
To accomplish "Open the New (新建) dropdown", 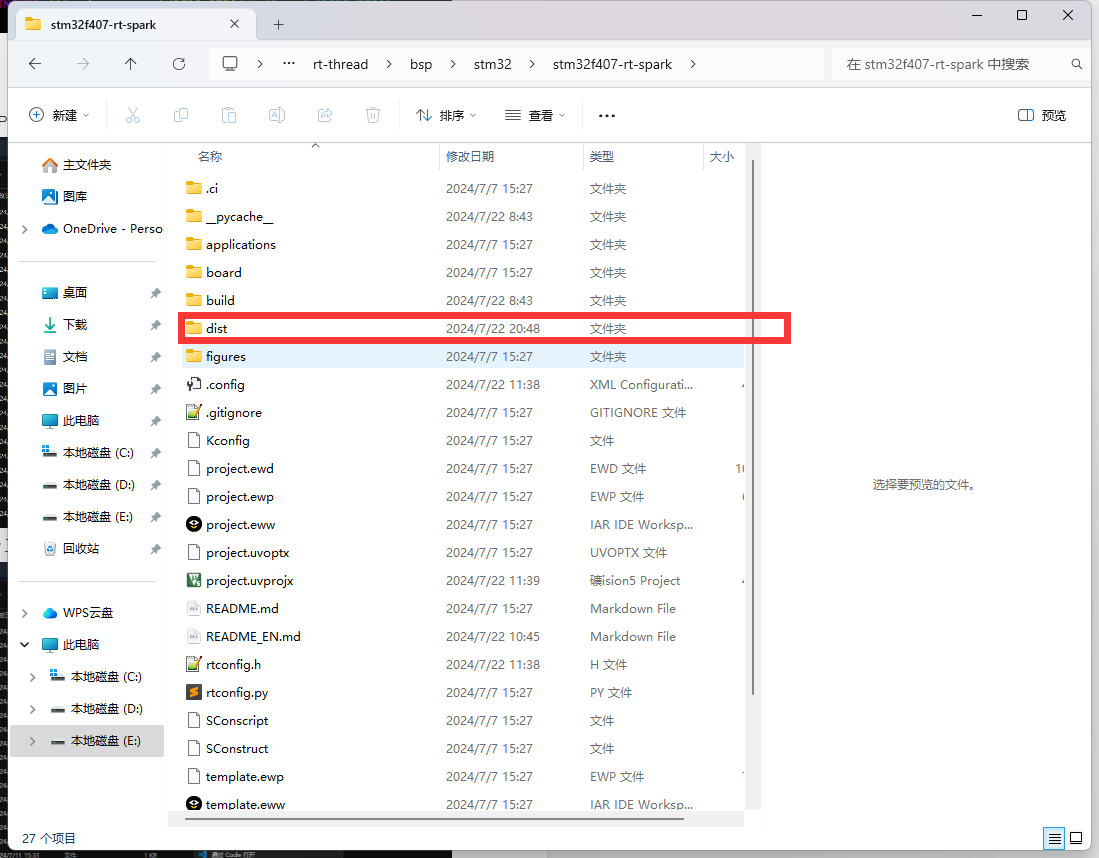I will (59, 115).
